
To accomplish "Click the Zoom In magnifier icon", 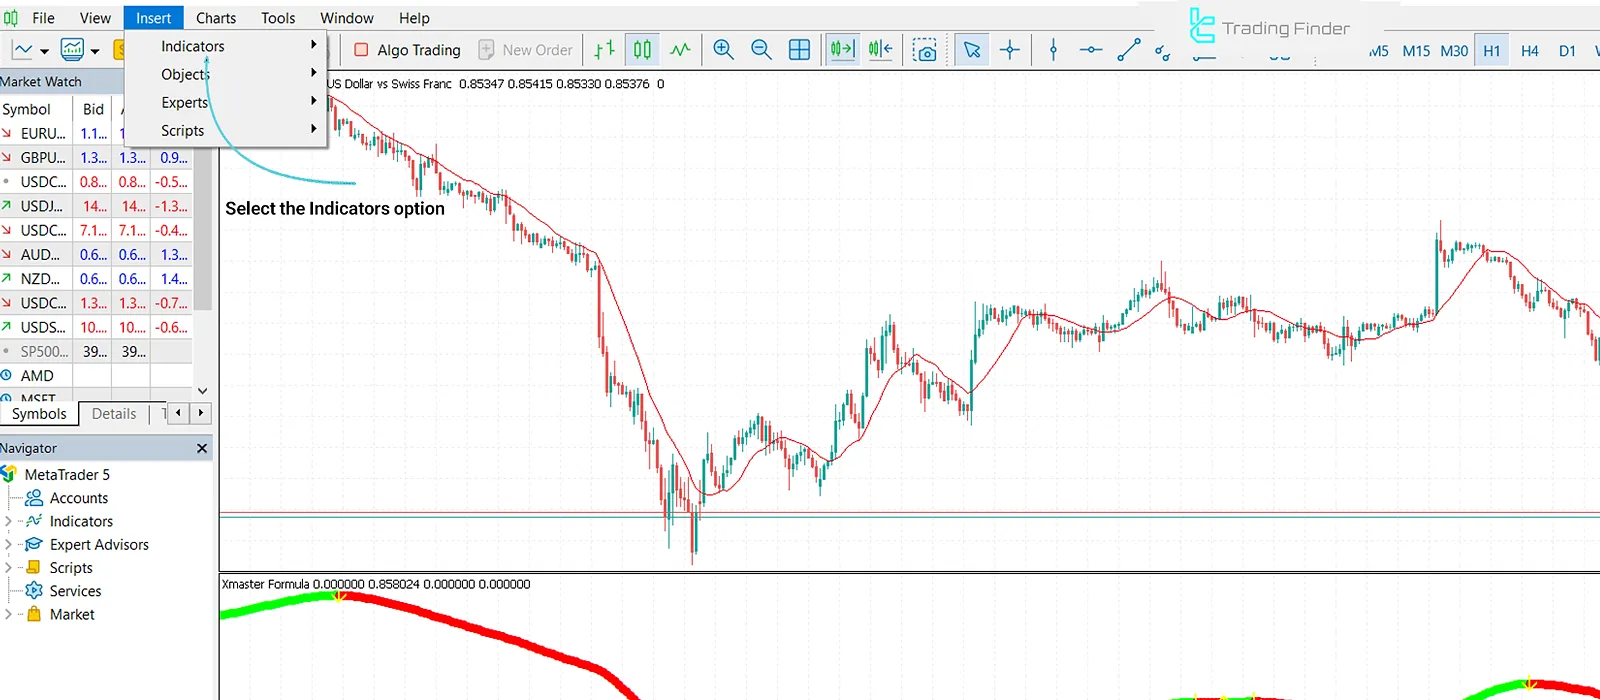I will tap(723, 50).
